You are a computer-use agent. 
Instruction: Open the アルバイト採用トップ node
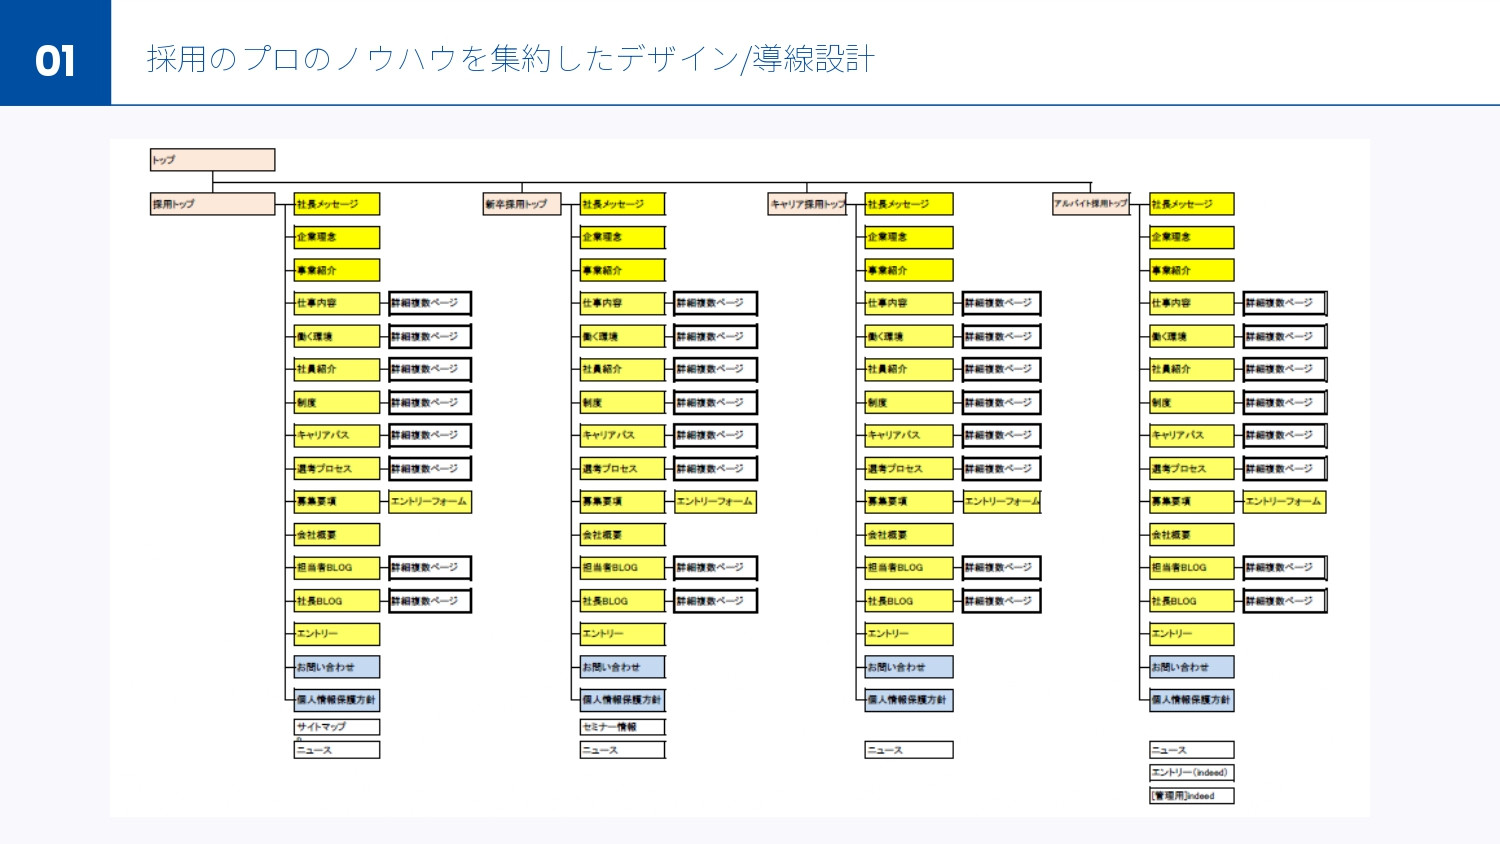1092,203
